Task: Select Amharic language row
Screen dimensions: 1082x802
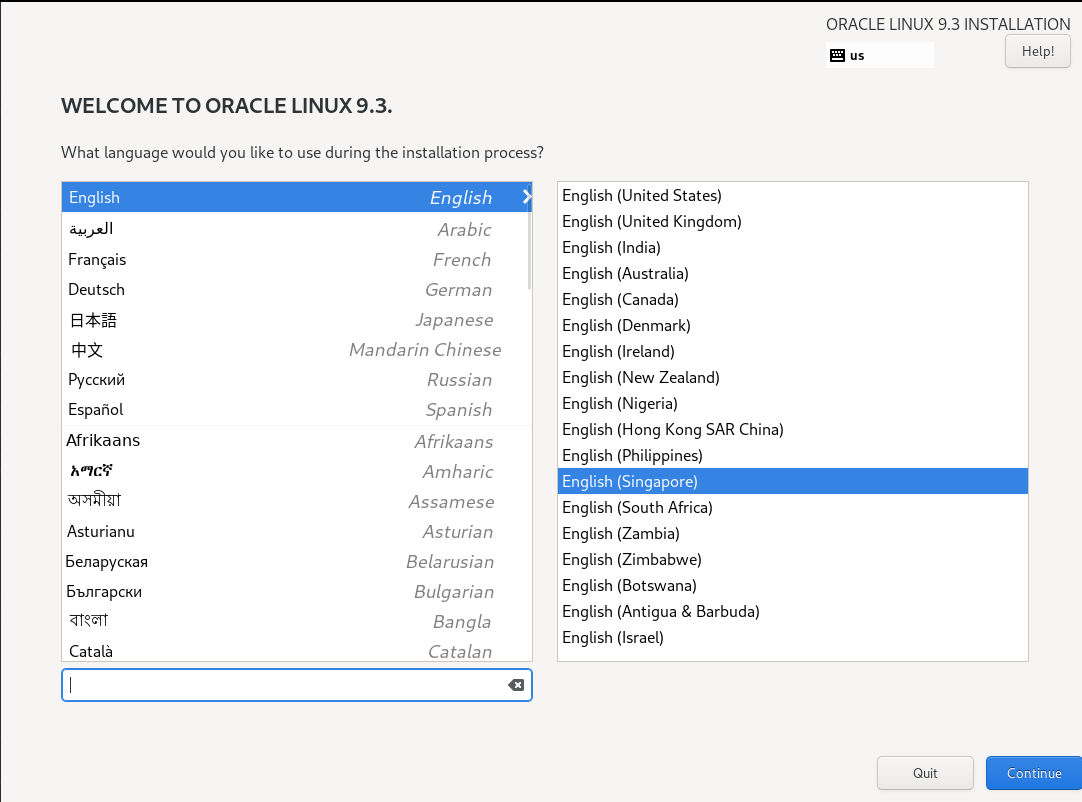Action: coord(297,471)
